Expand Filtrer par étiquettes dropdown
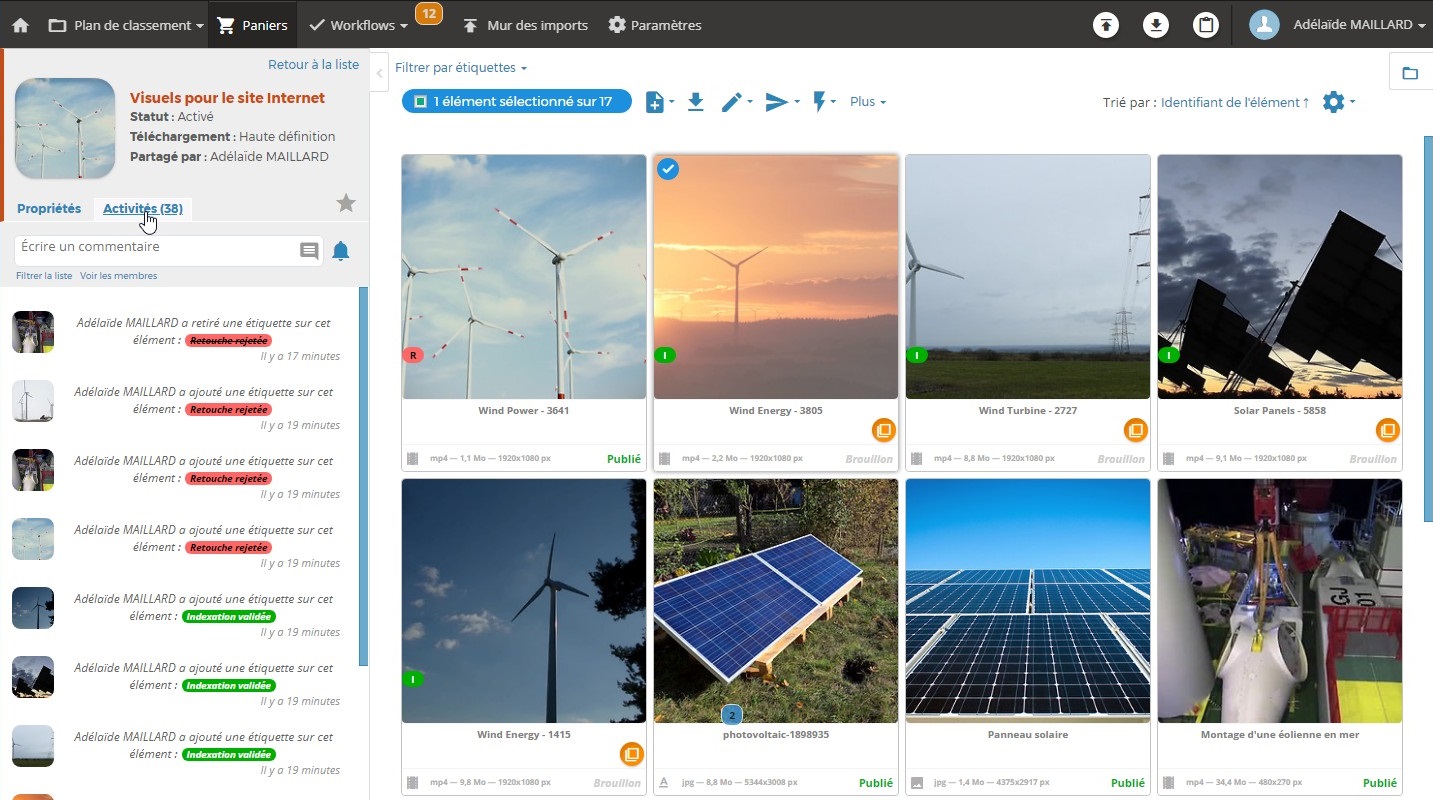Viewport: 1433px width, 800px height. click(460, 68)
